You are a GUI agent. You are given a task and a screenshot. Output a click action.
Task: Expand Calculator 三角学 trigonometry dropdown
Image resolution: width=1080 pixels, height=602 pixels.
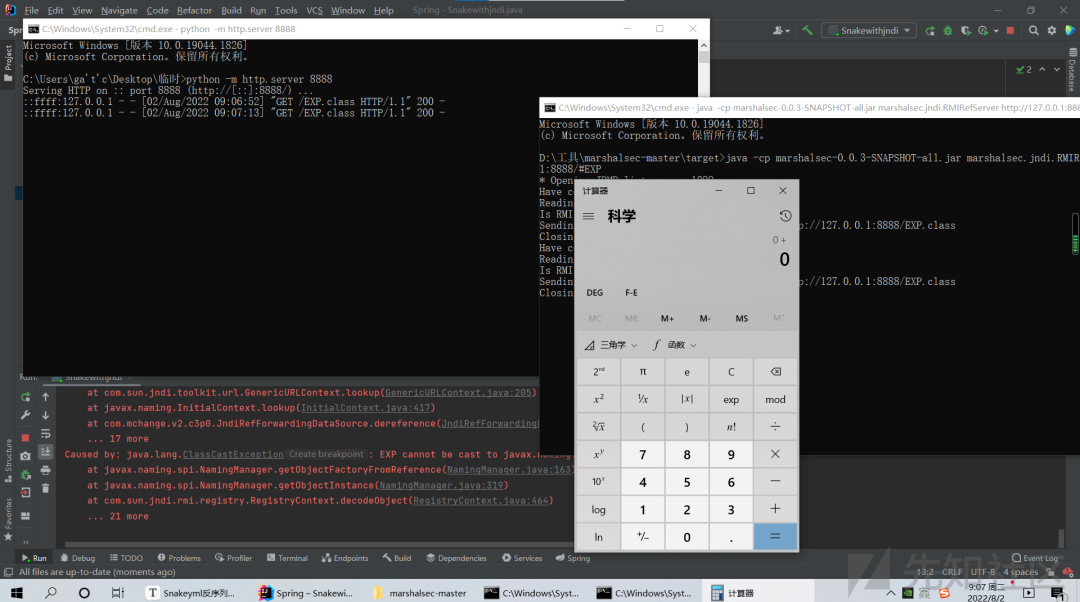611,345
